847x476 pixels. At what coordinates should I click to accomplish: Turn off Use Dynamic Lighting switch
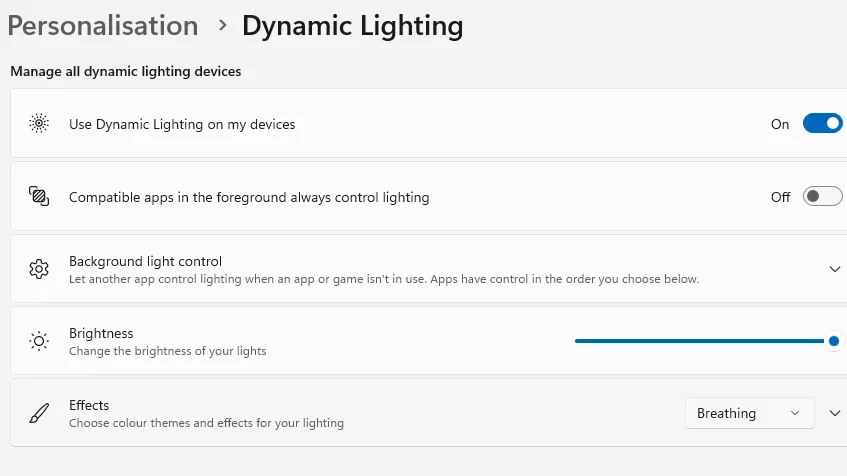tap(822, 124)
